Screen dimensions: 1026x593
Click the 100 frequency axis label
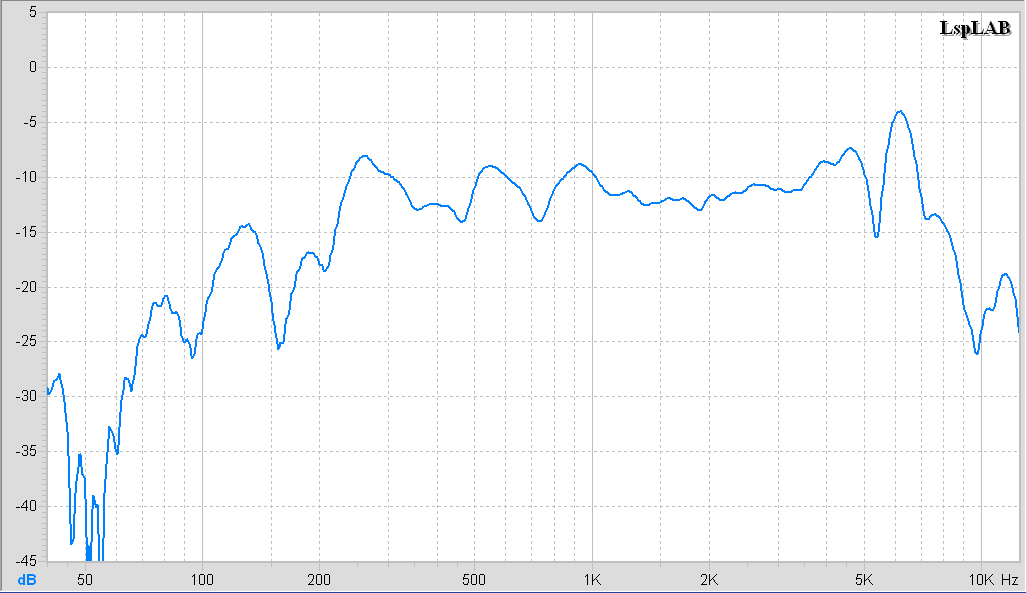202,580
